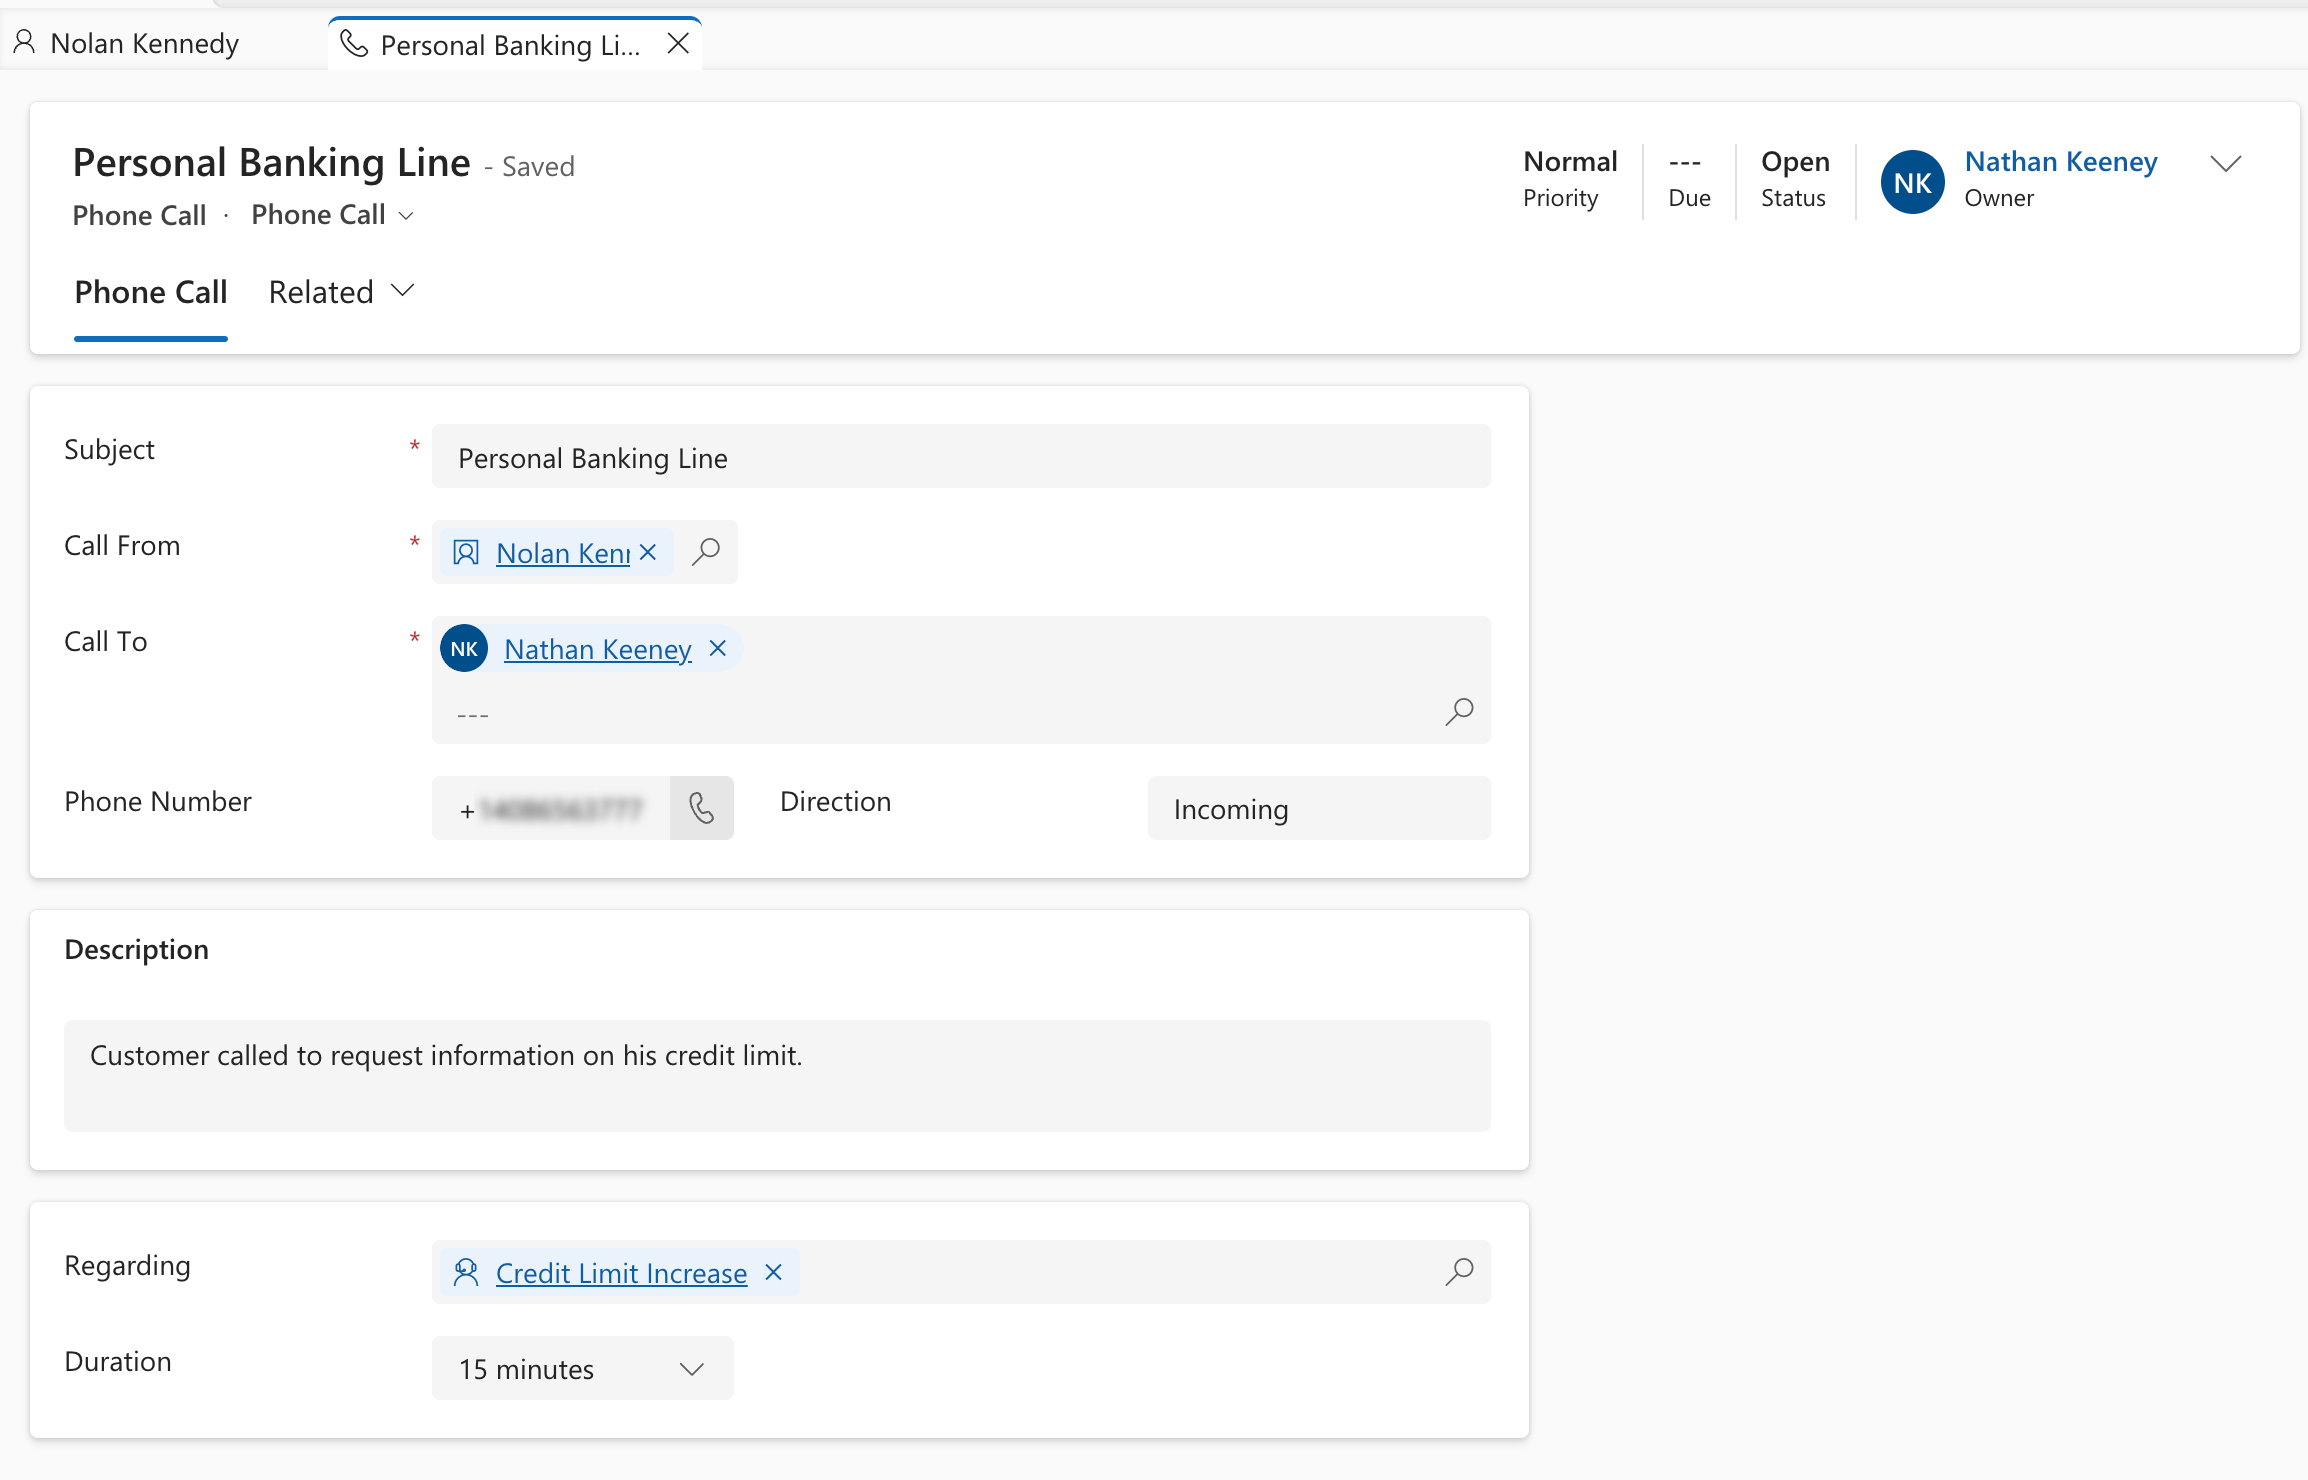Open the Duration dropdown
Screen dimensions: 2308x1480
point(582,1368)
